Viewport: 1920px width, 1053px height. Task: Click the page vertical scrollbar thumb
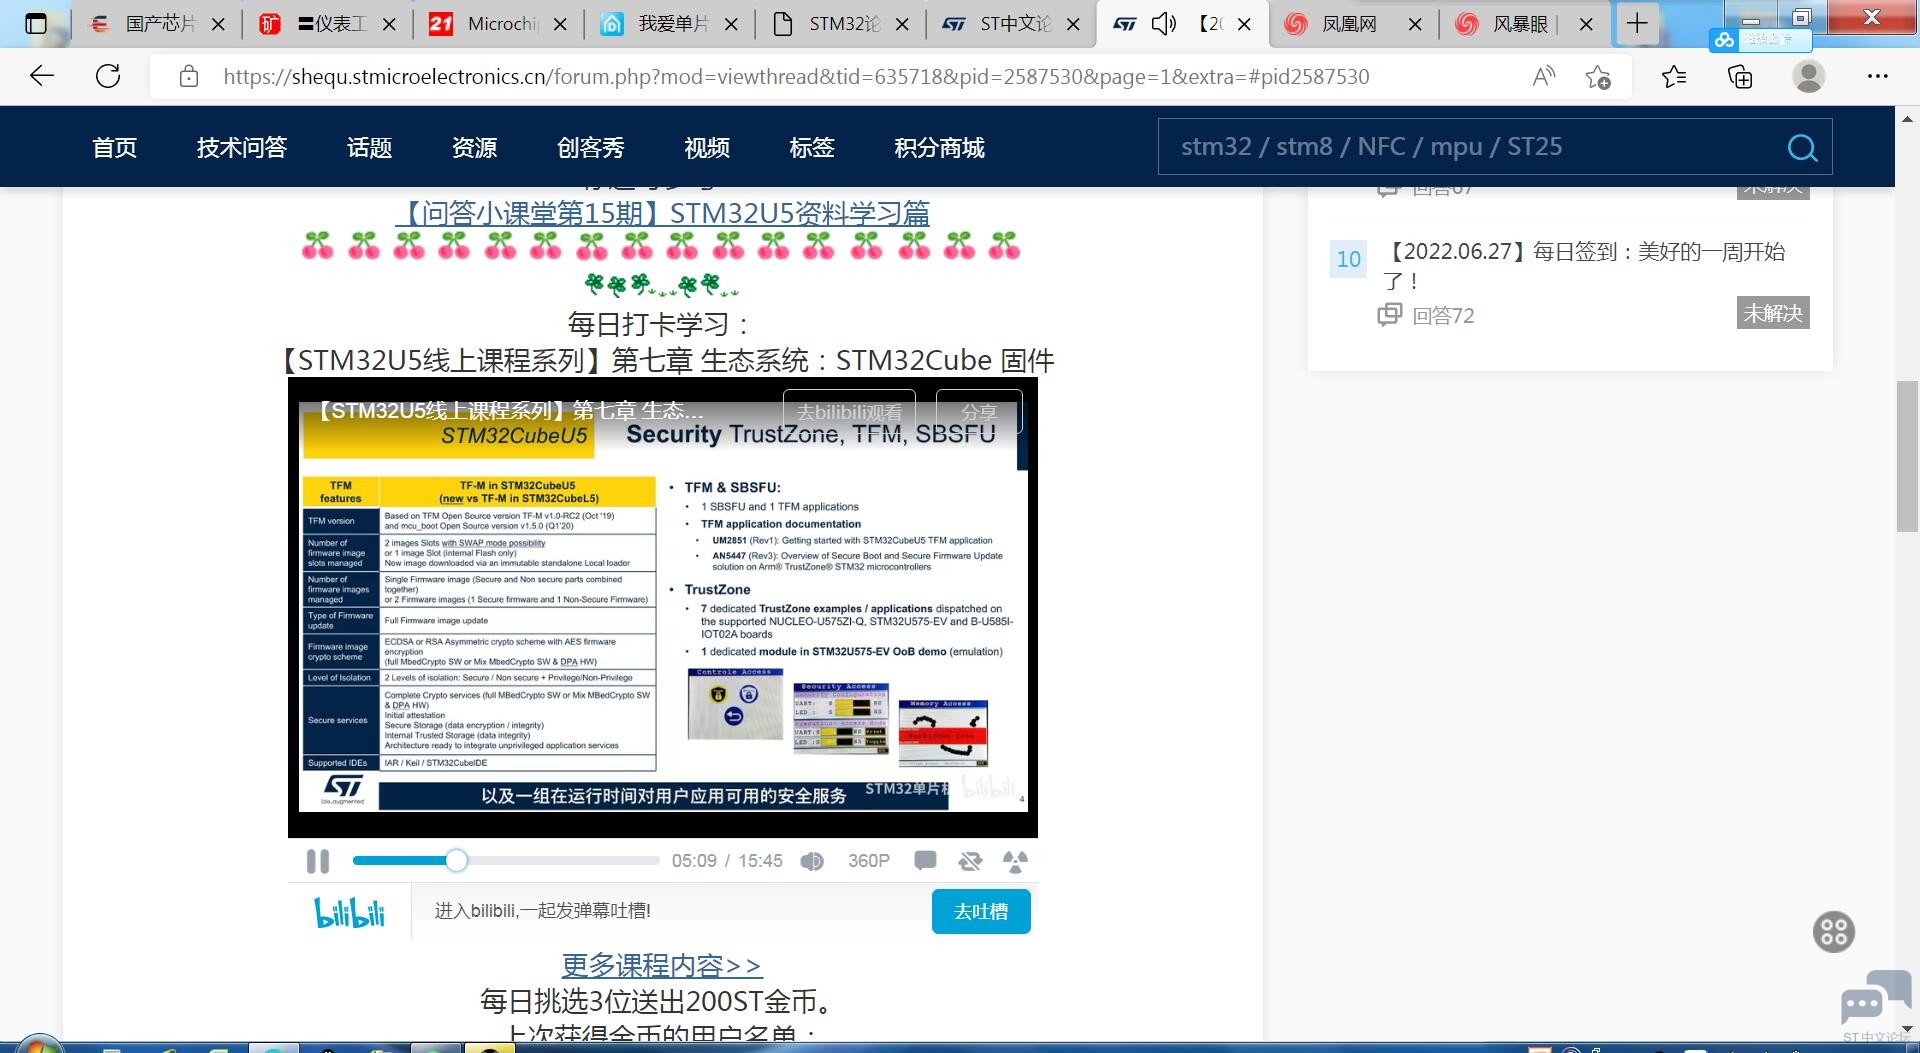pyautogui.click(x=1907, y=456)
